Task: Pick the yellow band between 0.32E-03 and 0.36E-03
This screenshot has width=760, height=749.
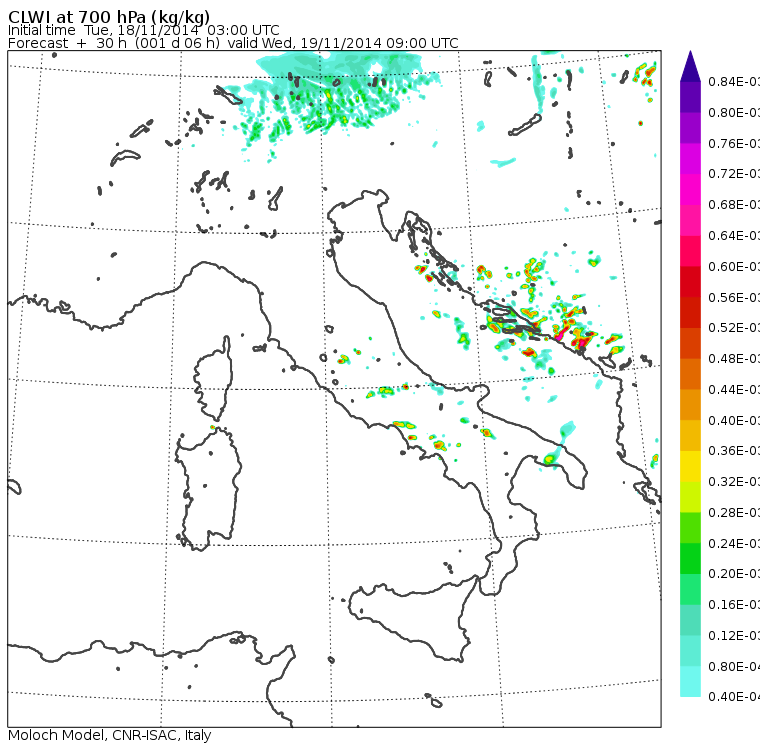Action: pos(690,467)
